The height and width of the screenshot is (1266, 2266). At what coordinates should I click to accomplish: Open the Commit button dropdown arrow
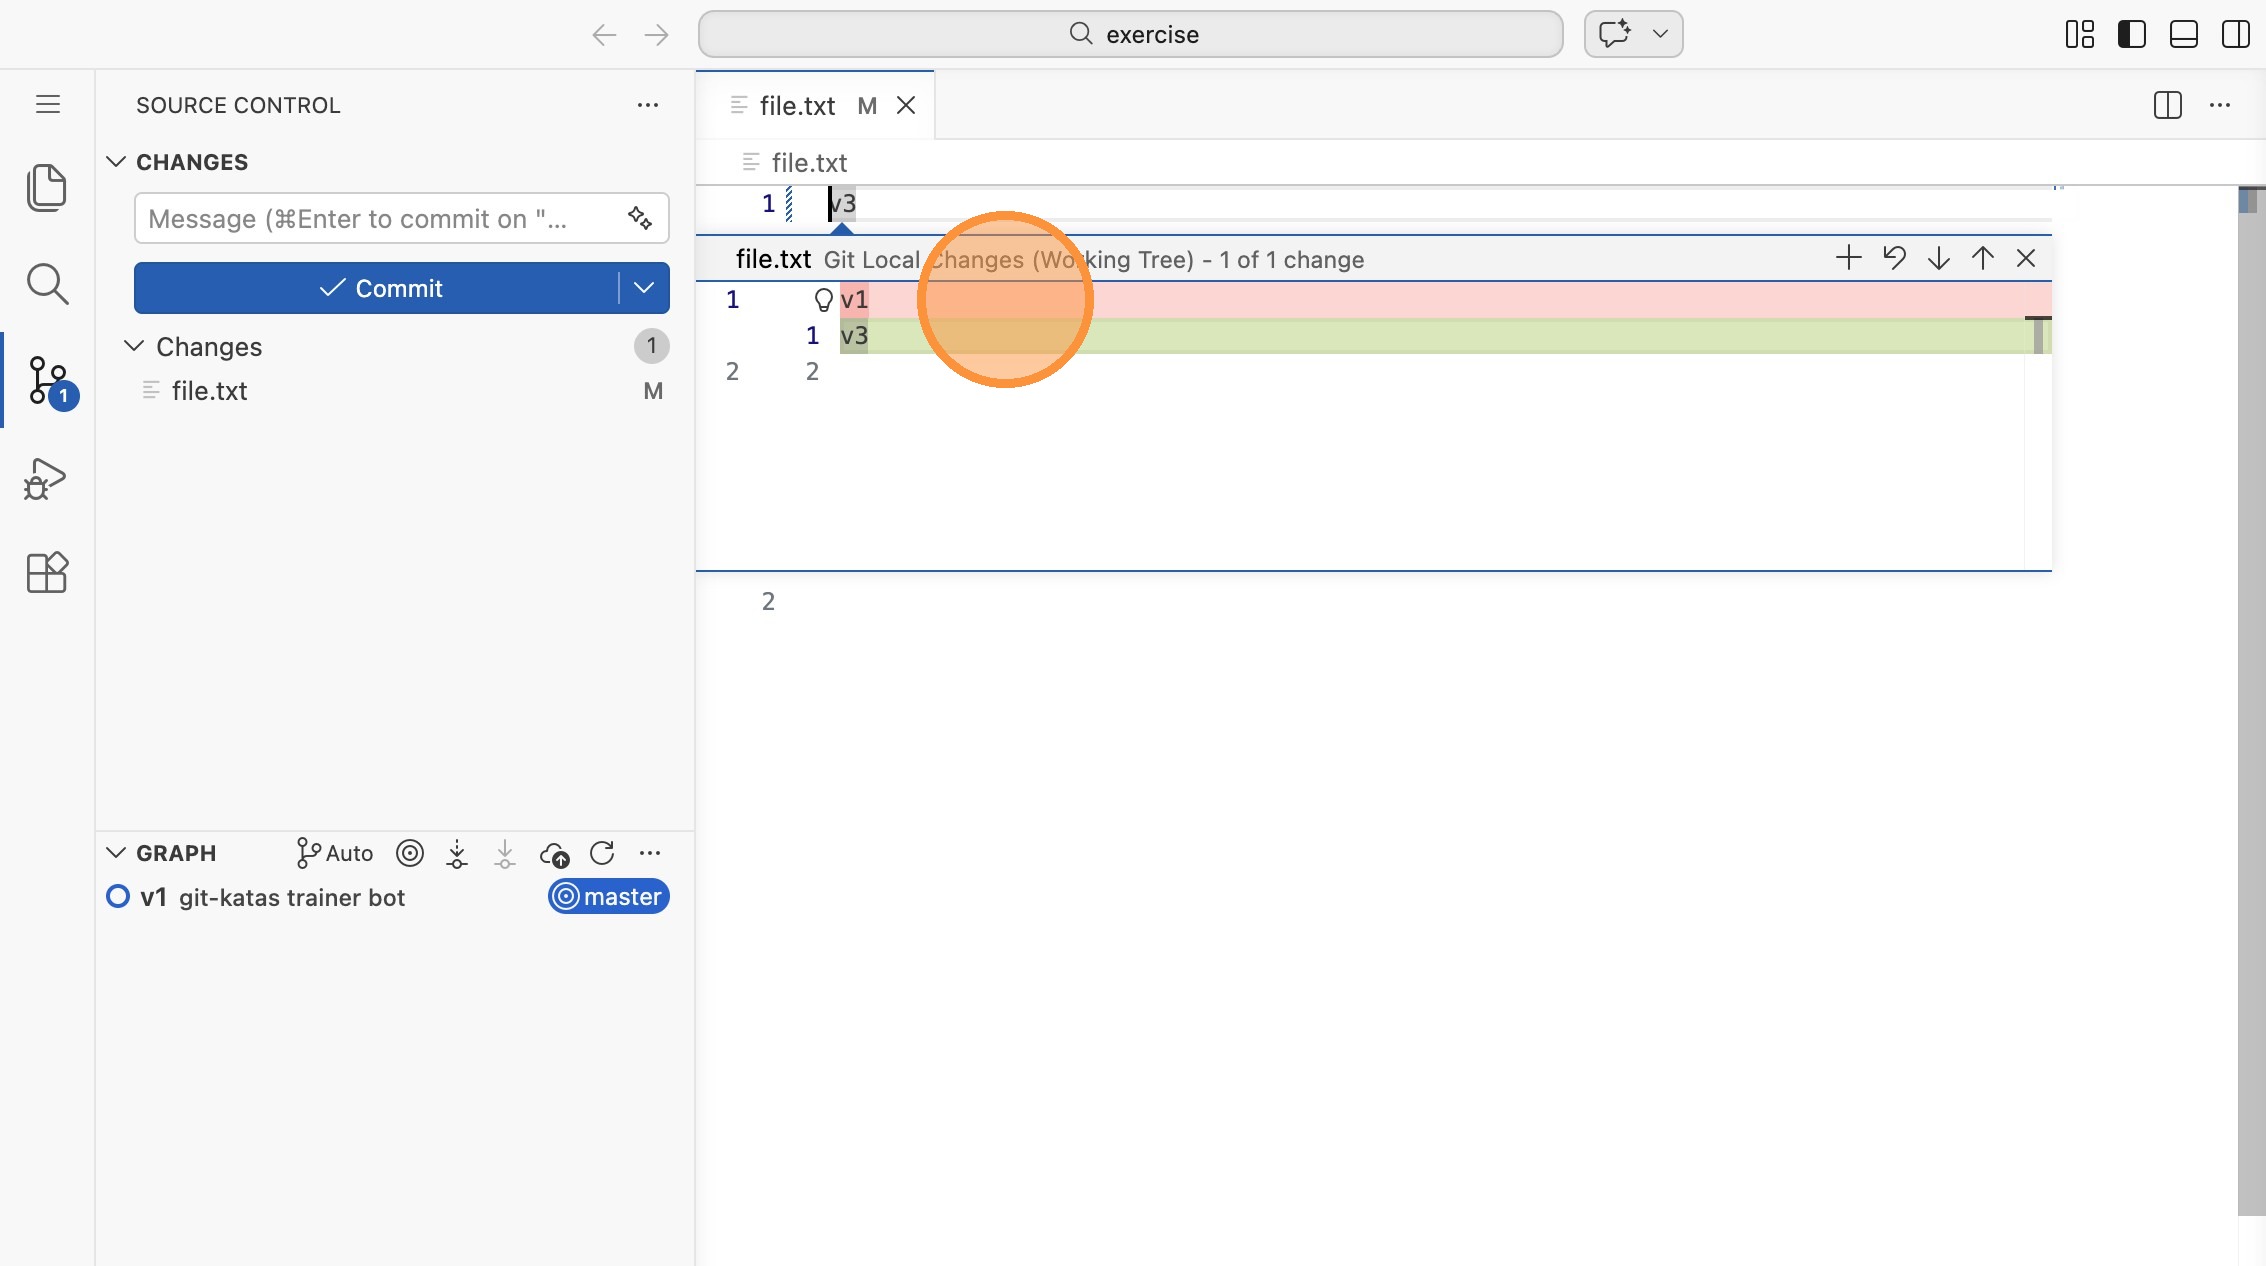click(644, 288)
